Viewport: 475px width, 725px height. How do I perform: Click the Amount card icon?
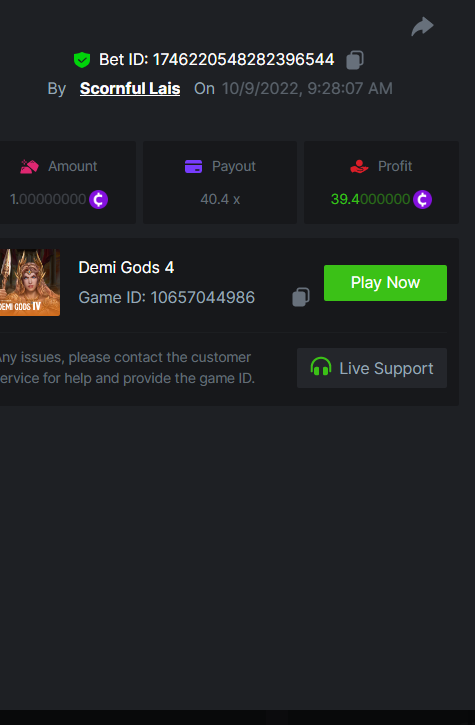pyautogui.click(x=29, y=166)
